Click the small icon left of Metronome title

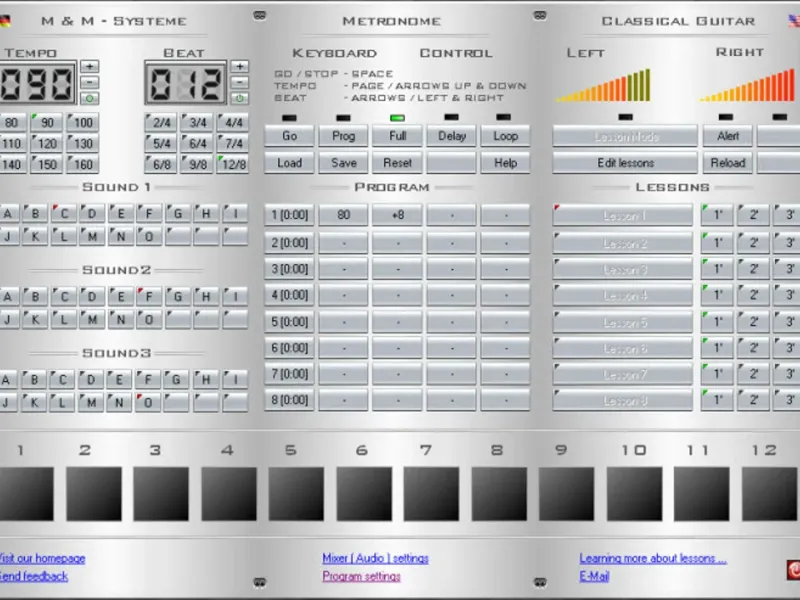click(259, 16)
